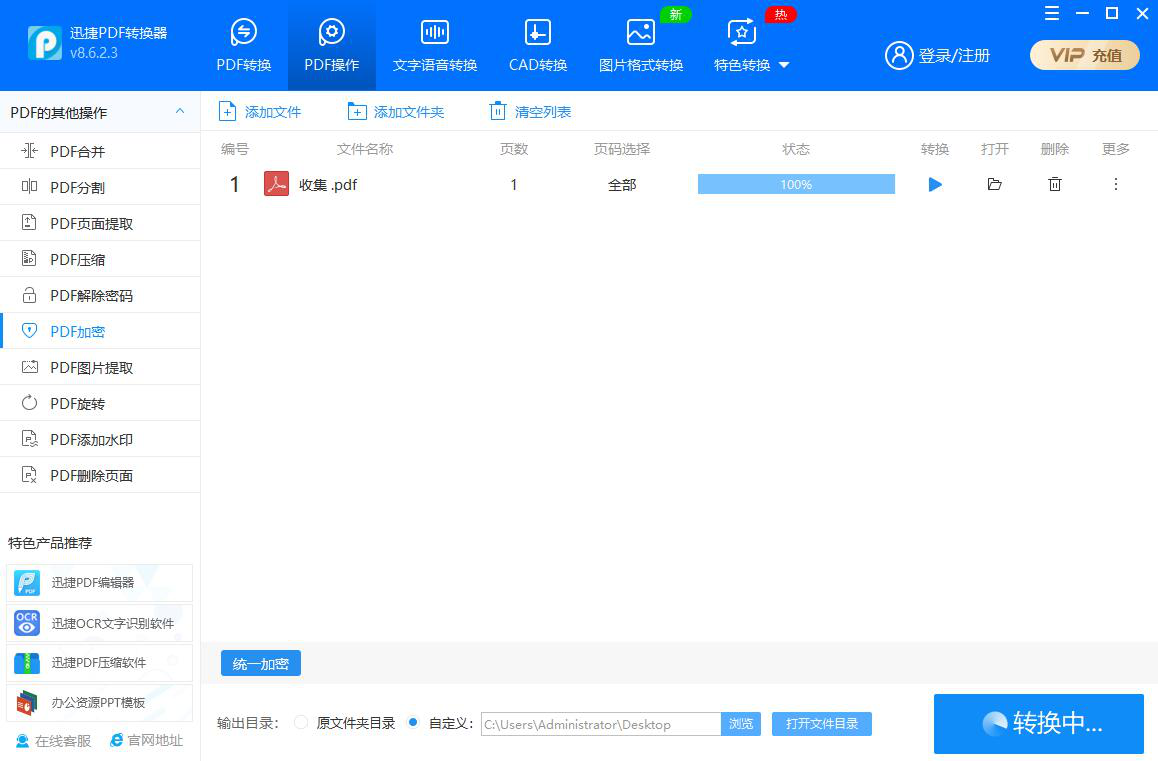Click the 100% progress bar
Viewport: 1158px width, 761px height.
tap(796, 184)
